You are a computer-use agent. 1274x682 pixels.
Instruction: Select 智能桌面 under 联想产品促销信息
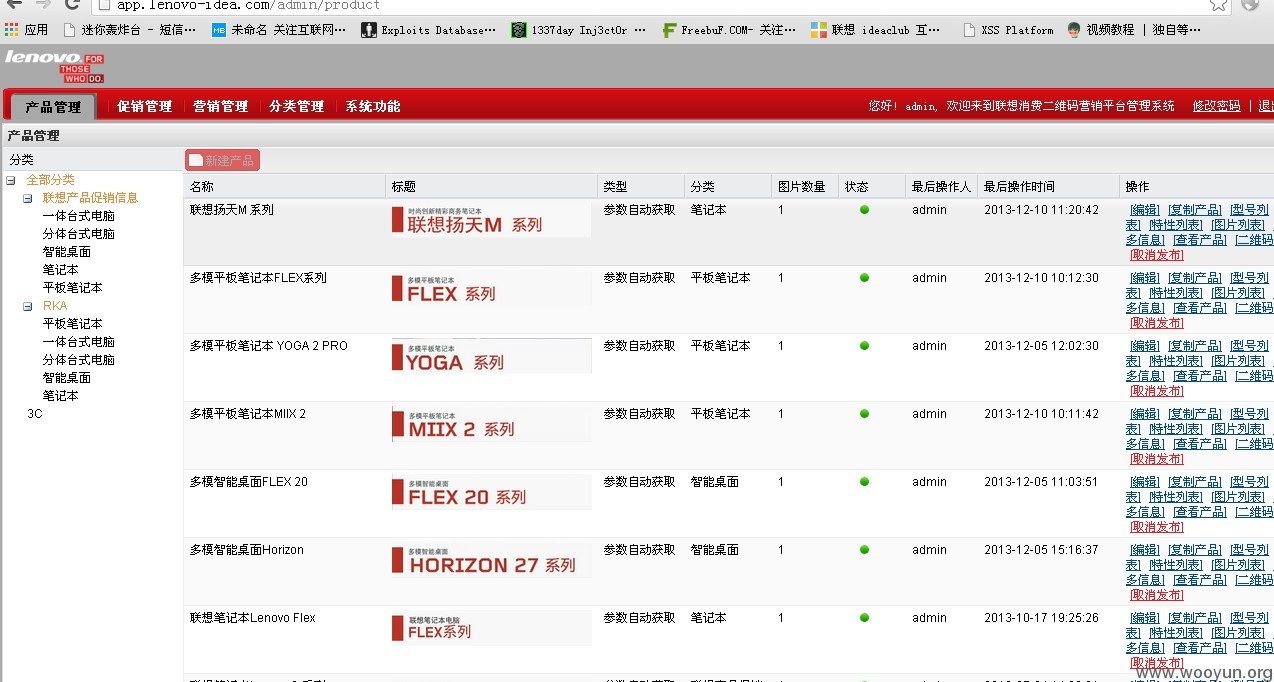click(67, 252)
